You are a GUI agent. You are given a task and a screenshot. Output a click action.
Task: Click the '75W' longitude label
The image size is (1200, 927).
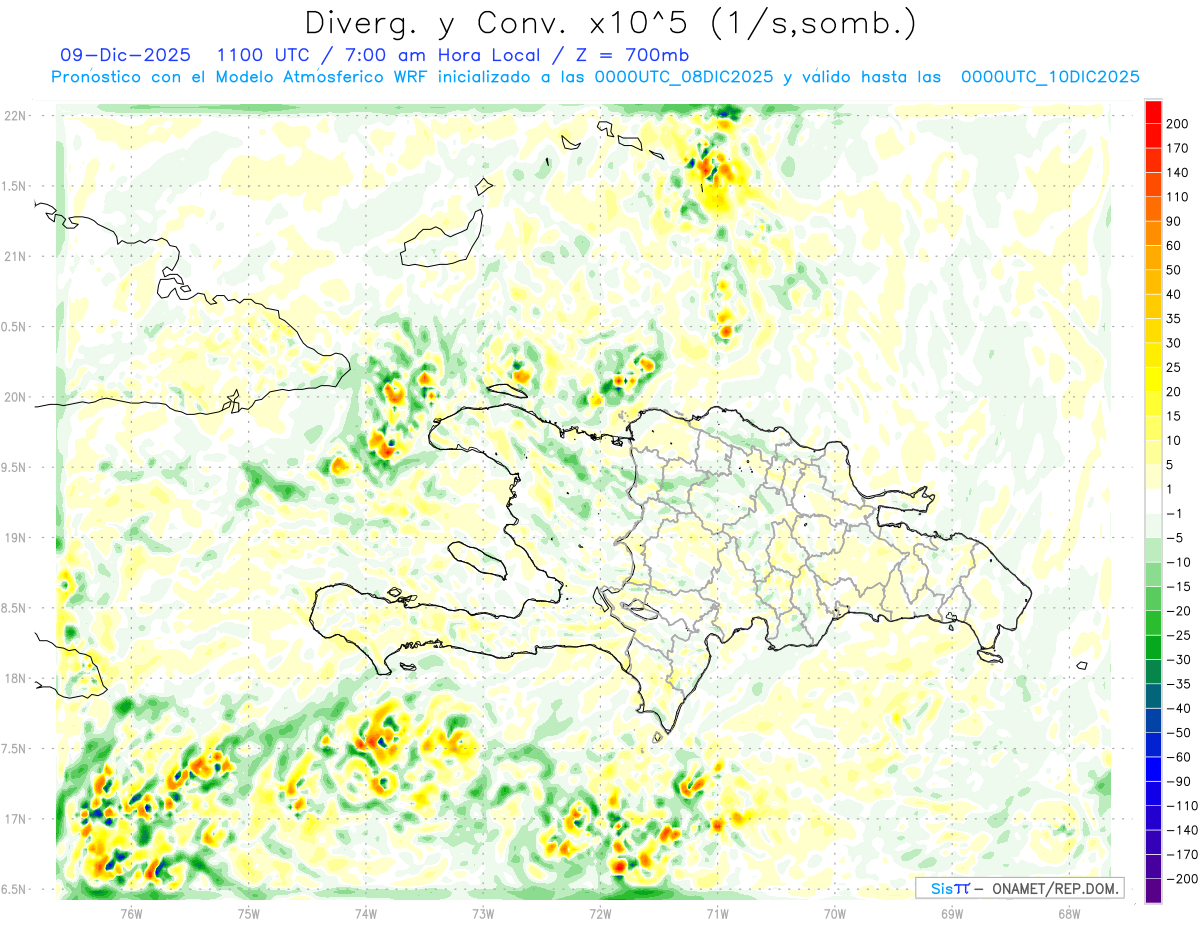[248, 913]
